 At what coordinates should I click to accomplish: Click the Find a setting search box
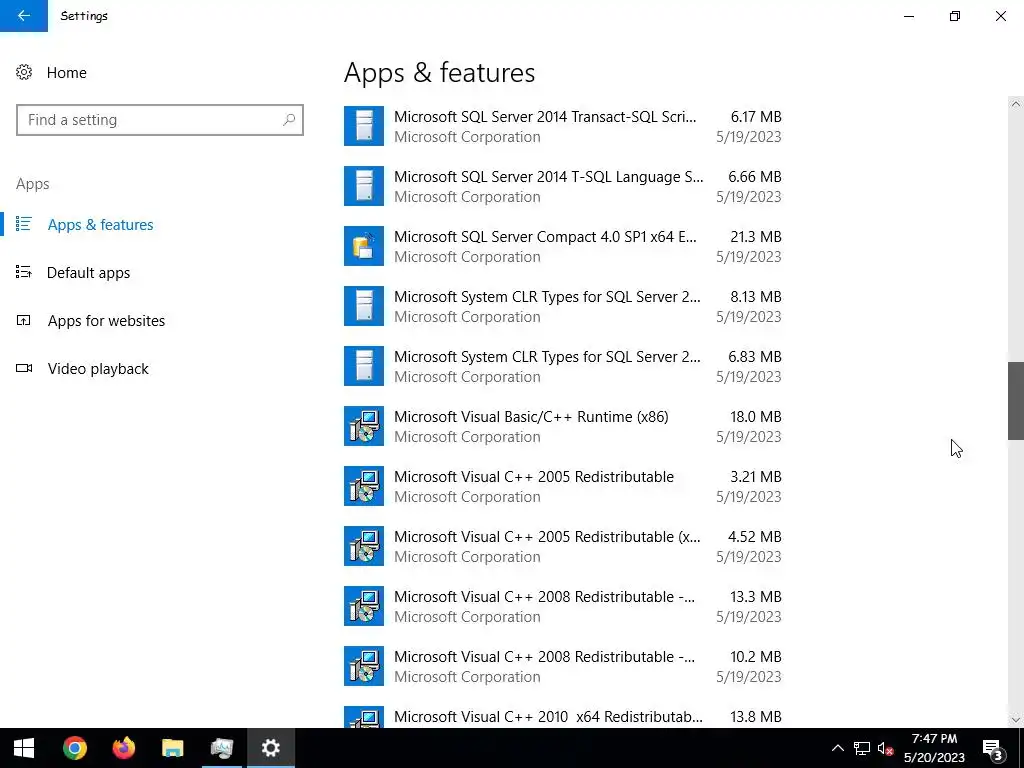[160, 120]
